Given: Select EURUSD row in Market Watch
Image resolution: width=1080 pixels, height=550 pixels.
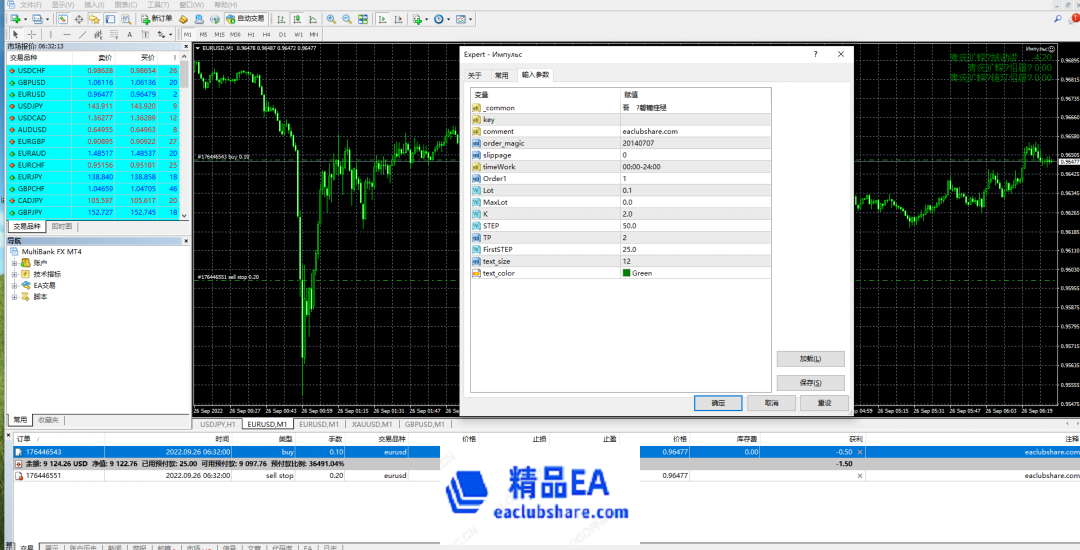Looking at the screenshot, I should coord(93,94).
